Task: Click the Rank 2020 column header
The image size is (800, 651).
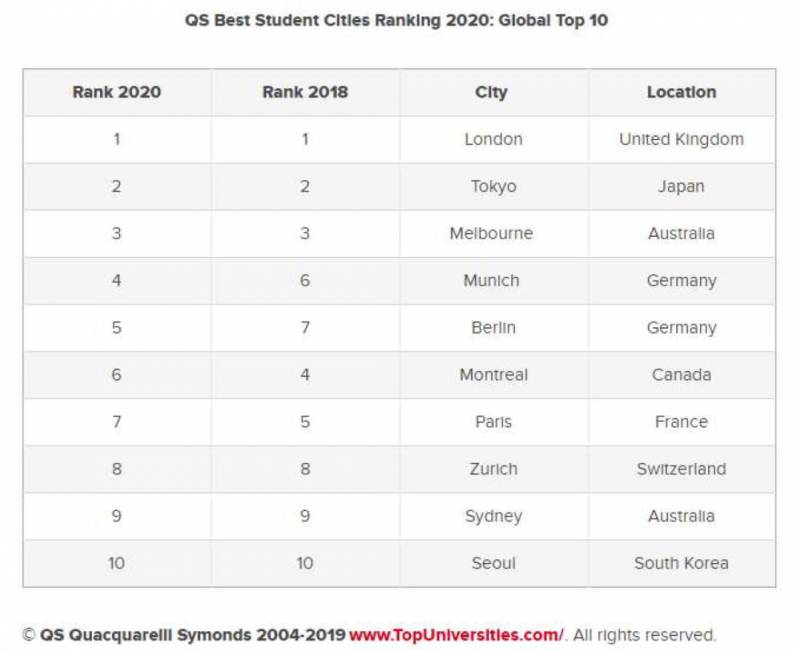Action: pos(117,92)
